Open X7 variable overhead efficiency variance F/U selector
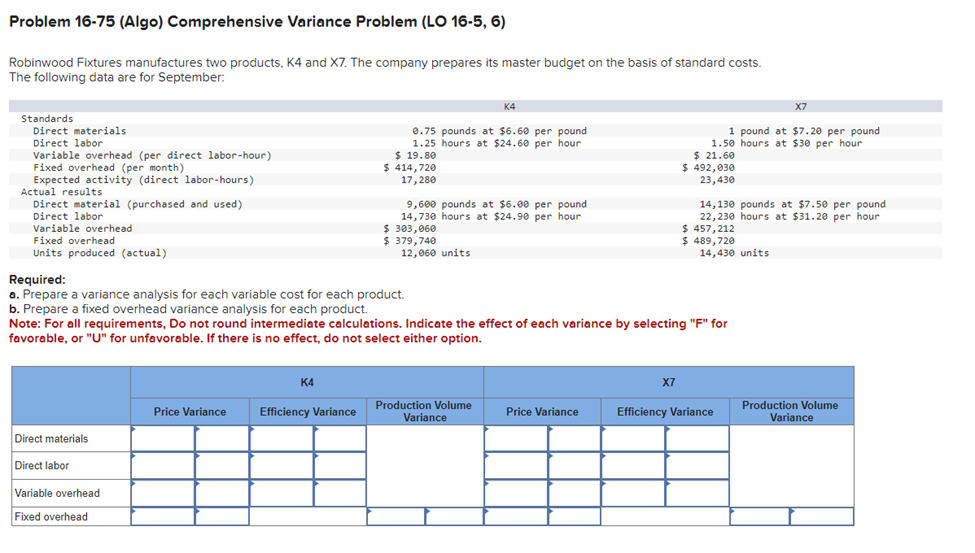Screen dimensions: 975x553 (697, 493)
